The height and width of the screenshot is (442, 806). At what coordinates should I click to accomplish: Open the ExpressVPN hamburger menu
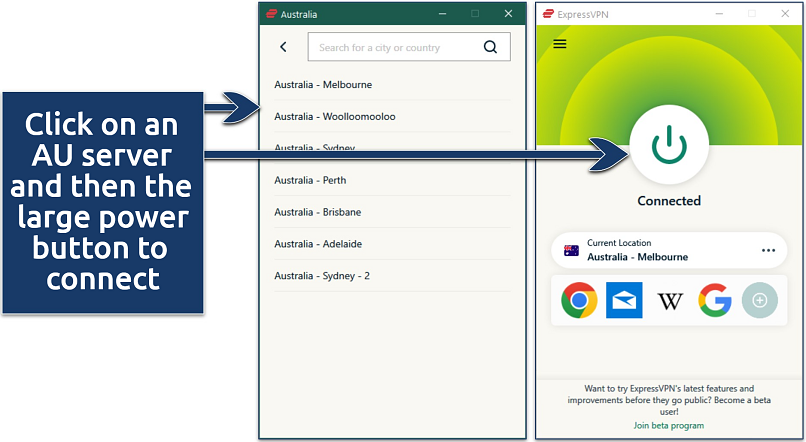pyautogui.click(x=560, y=44)
